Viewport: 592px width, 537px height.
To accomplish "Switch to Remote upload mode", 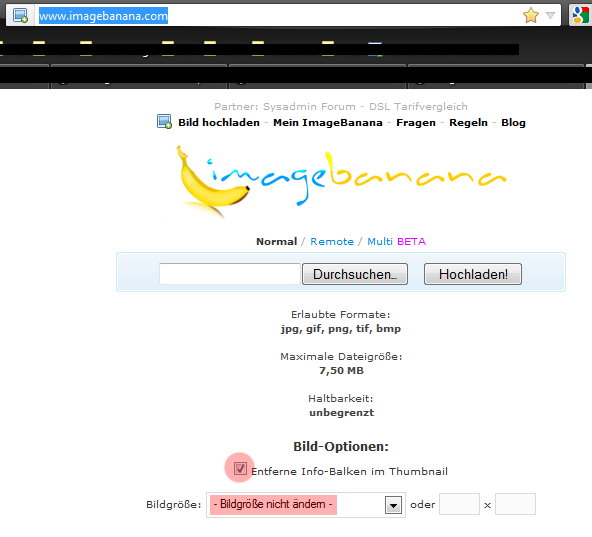I will pyautogui.click(x=332, y=241).
